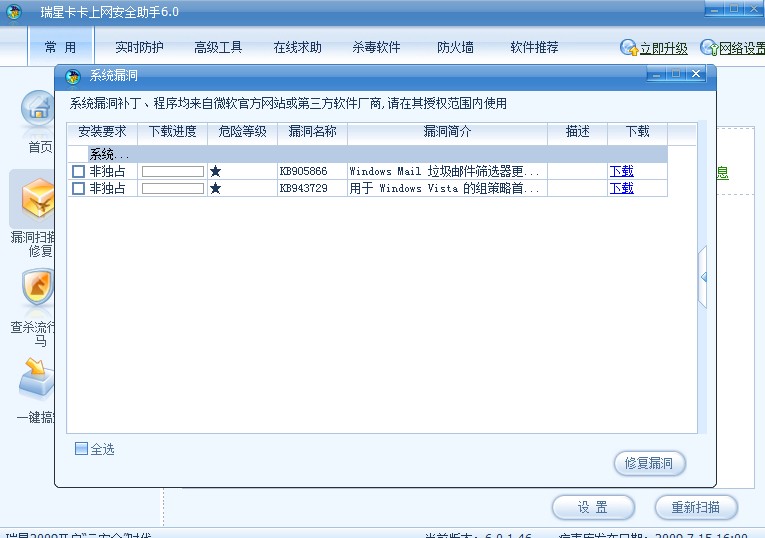Viewport: 765px width, 538px height.
Task: Select the 用于 Windows Vista 的组策略 description cell
Action: point(447,188)
